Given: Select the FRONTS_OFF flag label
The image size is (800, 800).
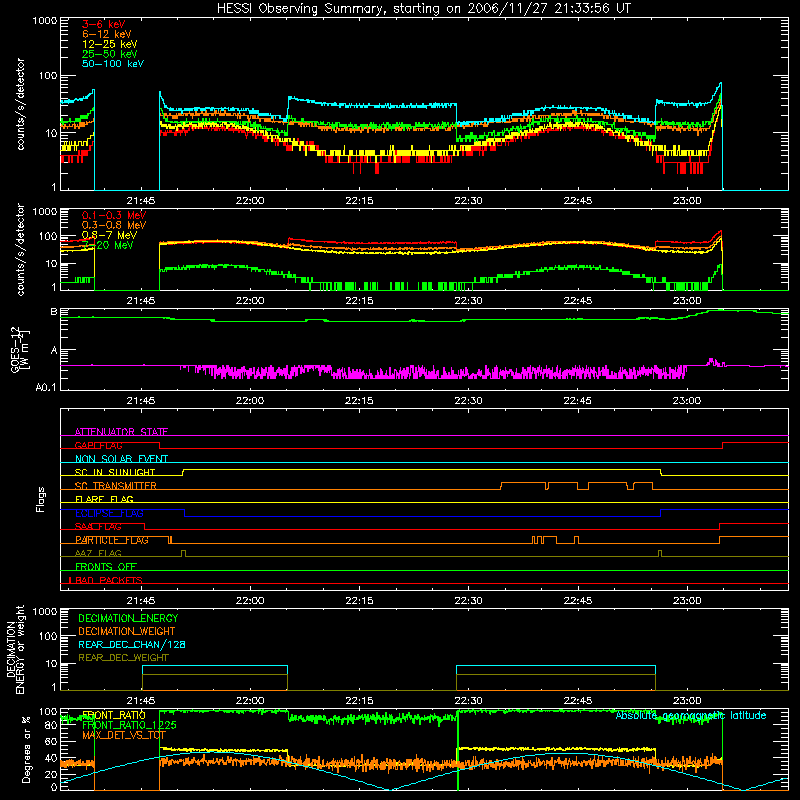Looking at the screenshot, I should tap(106, 567).
